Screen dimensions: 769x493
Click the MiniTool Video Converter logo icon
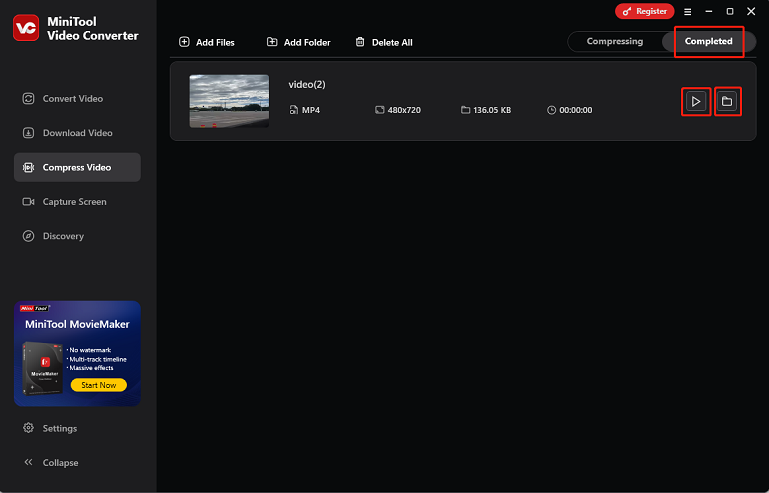pyautogui.click(x=26, y=28)
